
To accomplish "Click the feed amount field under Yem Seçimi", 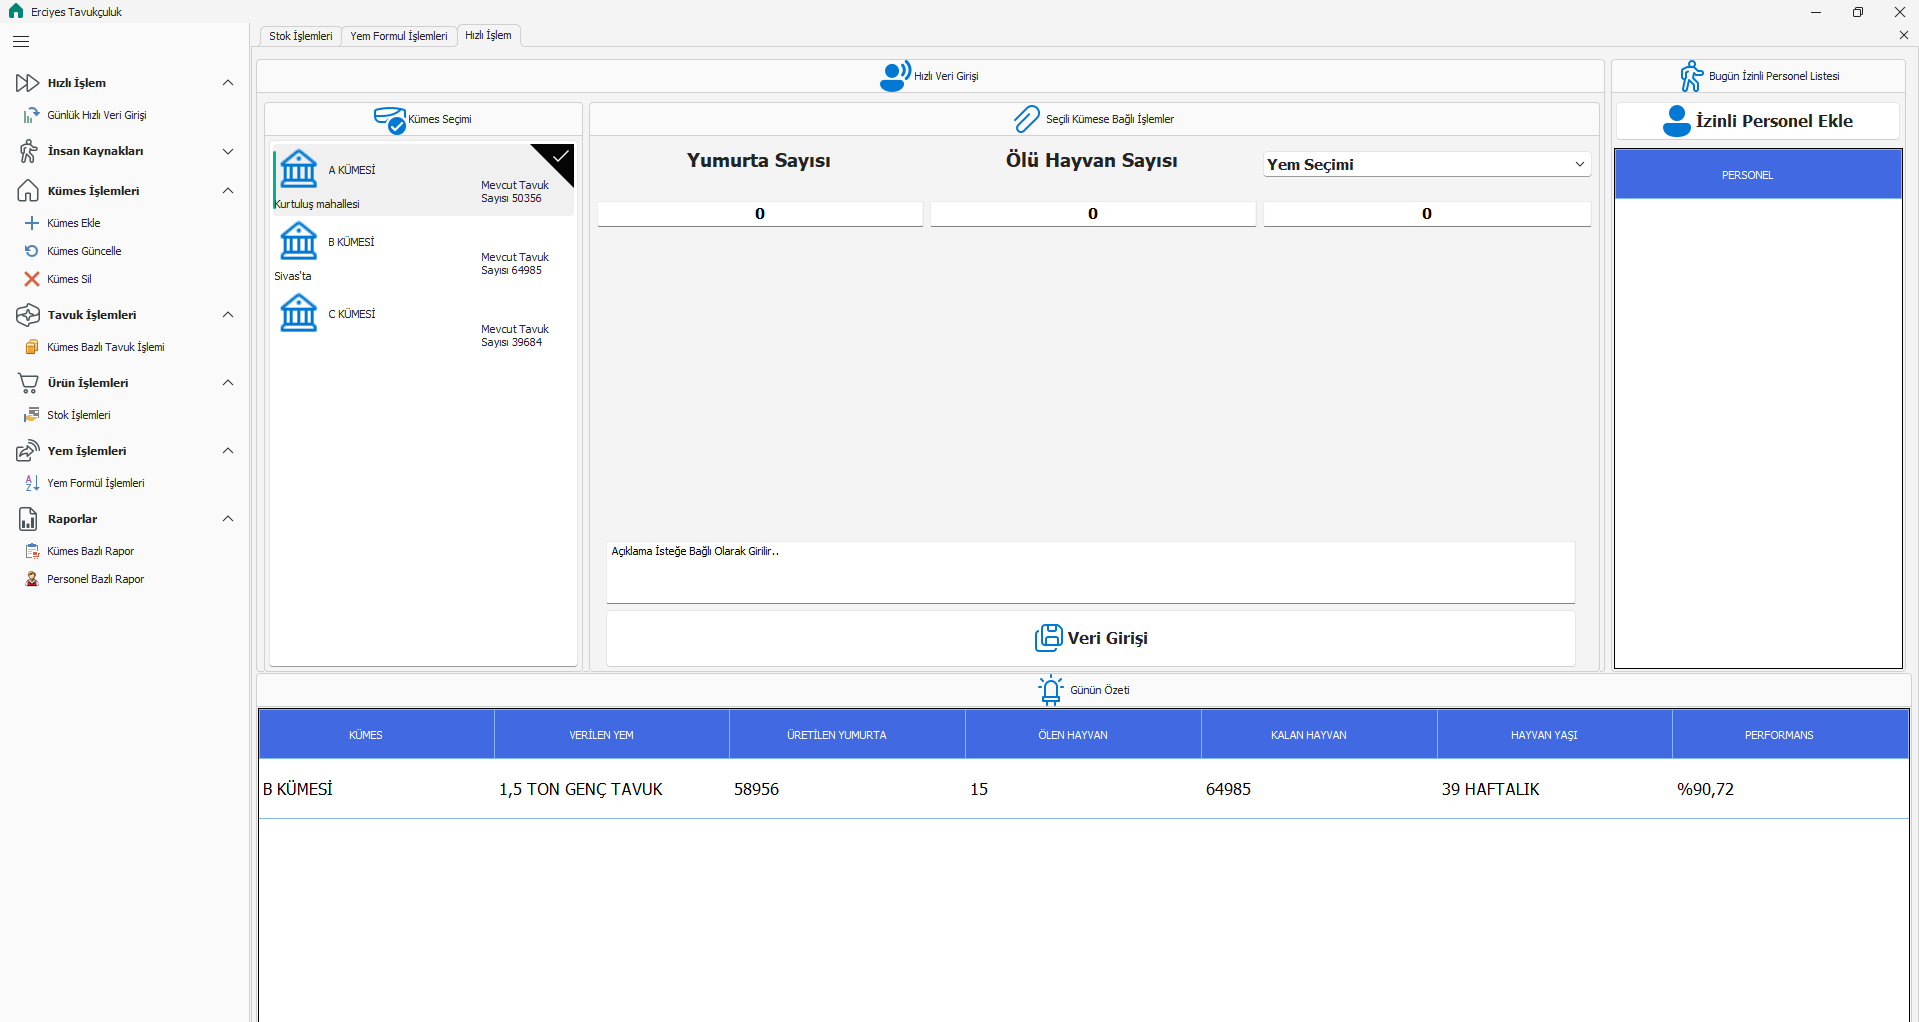I will (x=1427, y=214).
